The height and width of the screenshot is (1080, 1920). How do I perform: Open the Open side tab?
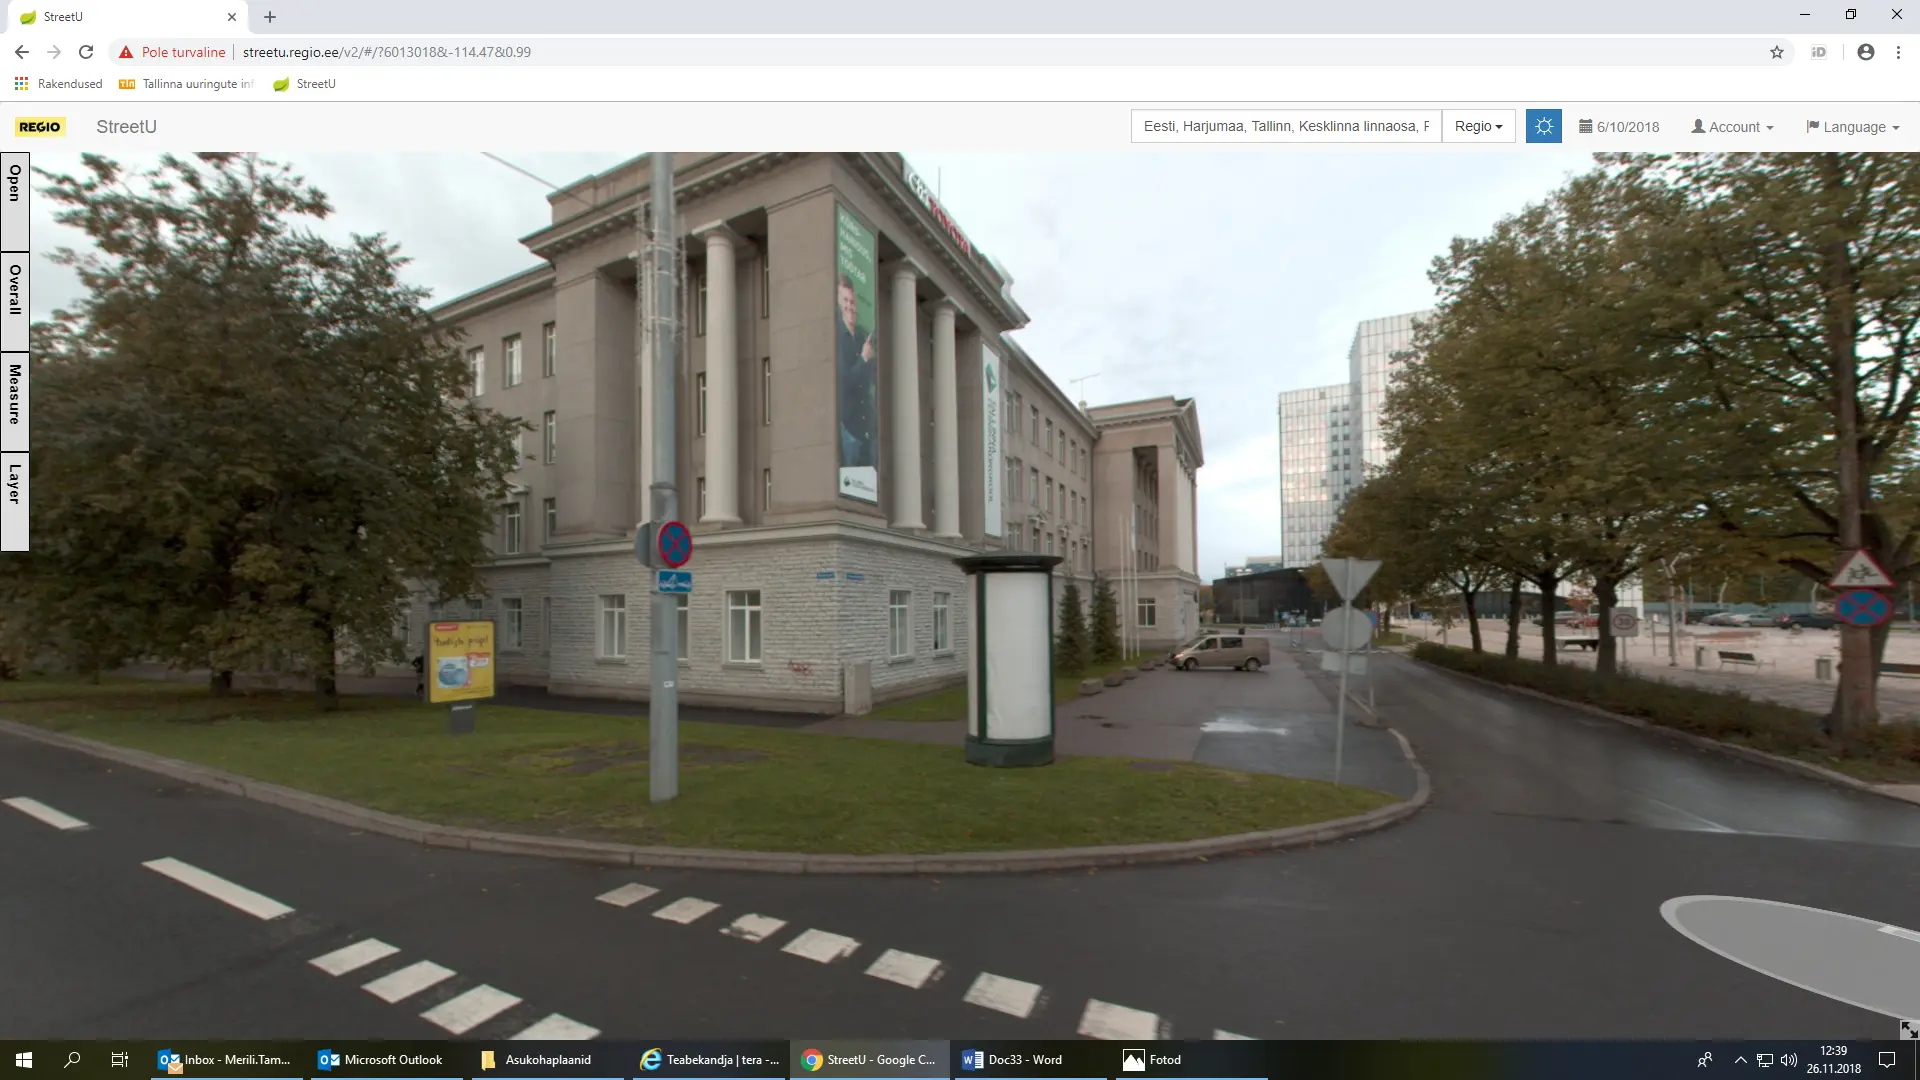[x=15, y=201]
